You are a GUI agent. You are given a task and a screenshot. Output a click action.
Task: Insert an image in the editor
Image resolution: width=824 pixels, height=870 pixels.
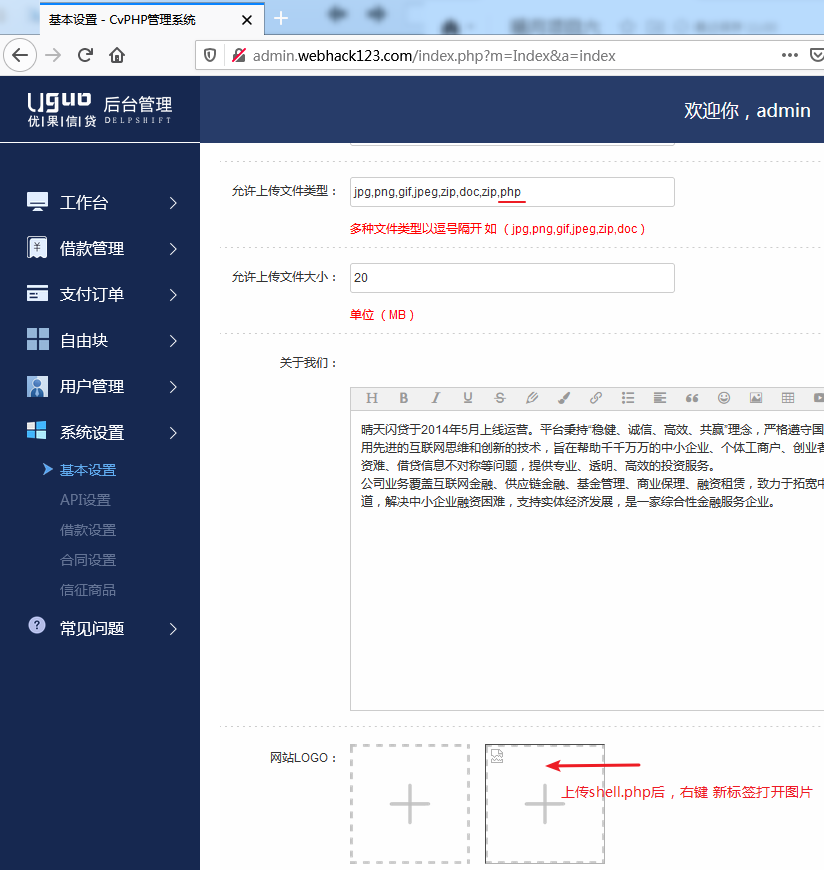(756, 398)
